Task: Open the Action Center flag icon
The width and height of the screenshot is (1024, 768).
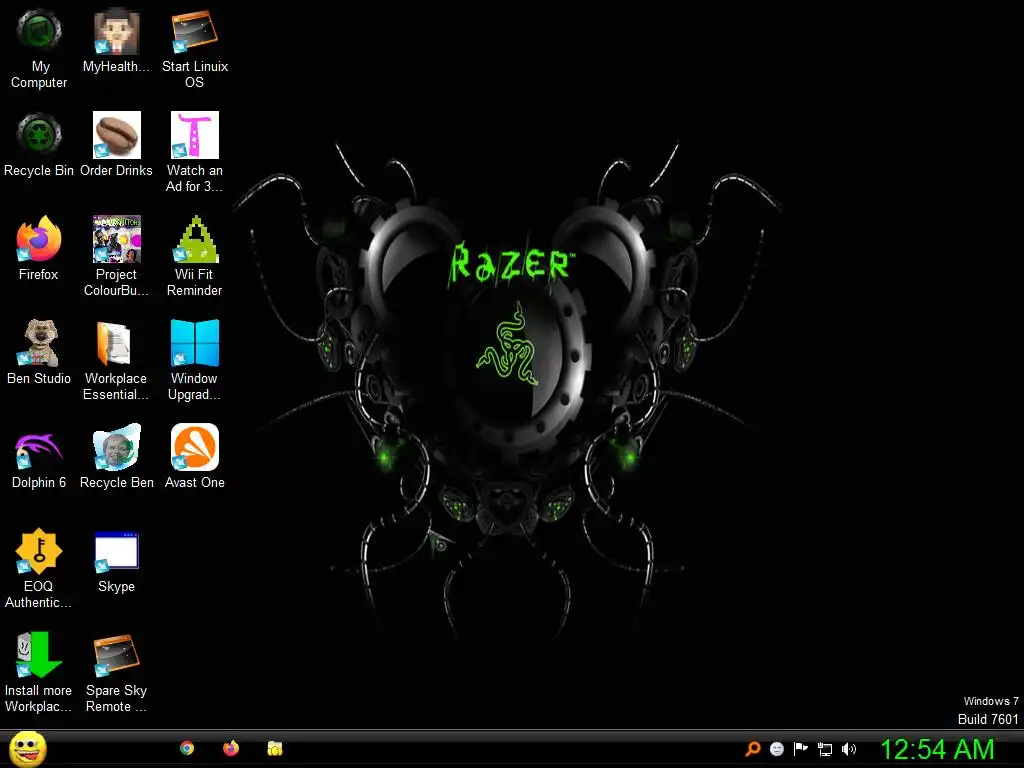Action: (801, 748)
